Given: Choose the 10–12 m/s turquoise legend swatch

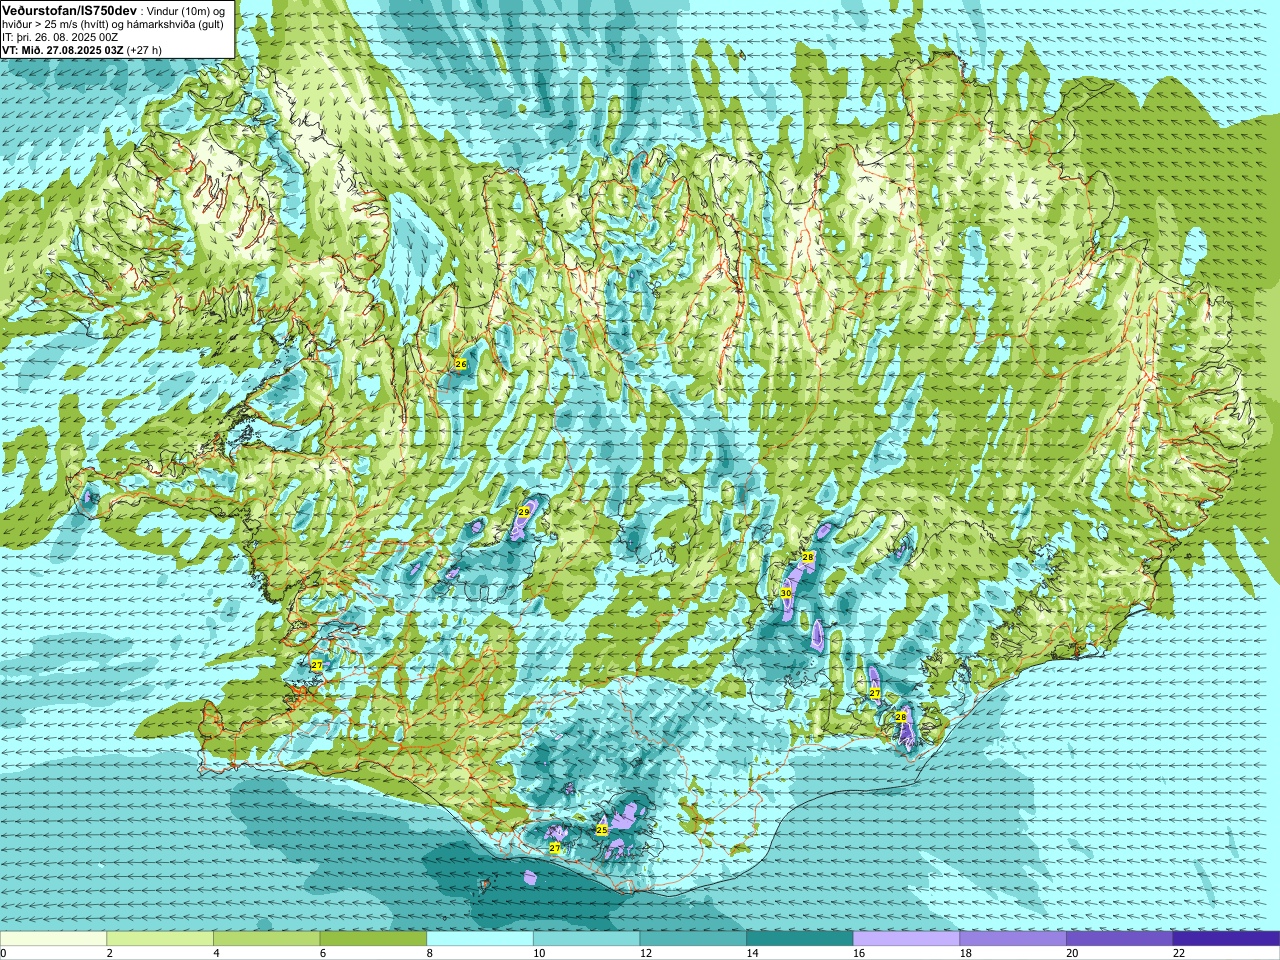Looking at the screenshot, I should 586,938.
